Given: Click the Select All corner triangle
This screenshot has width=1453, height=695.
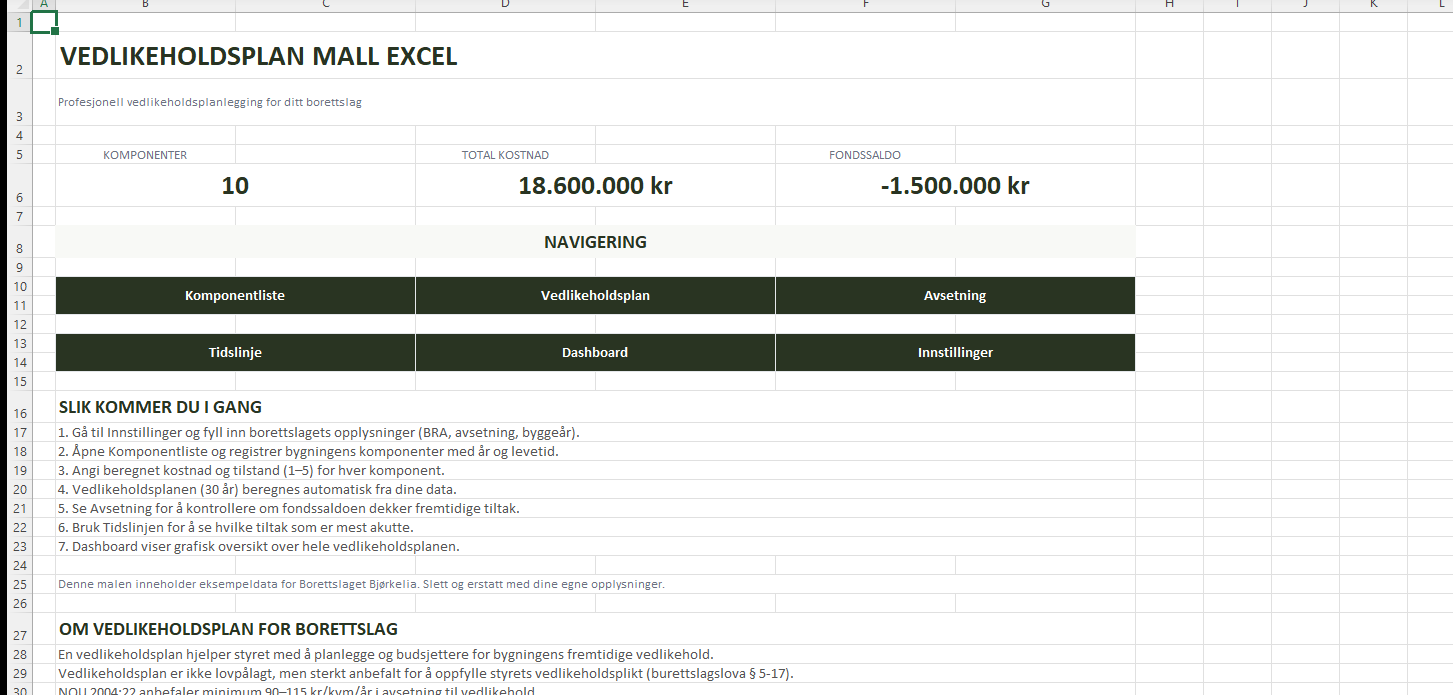Looking at the screenshot, I should coord(15,5).
